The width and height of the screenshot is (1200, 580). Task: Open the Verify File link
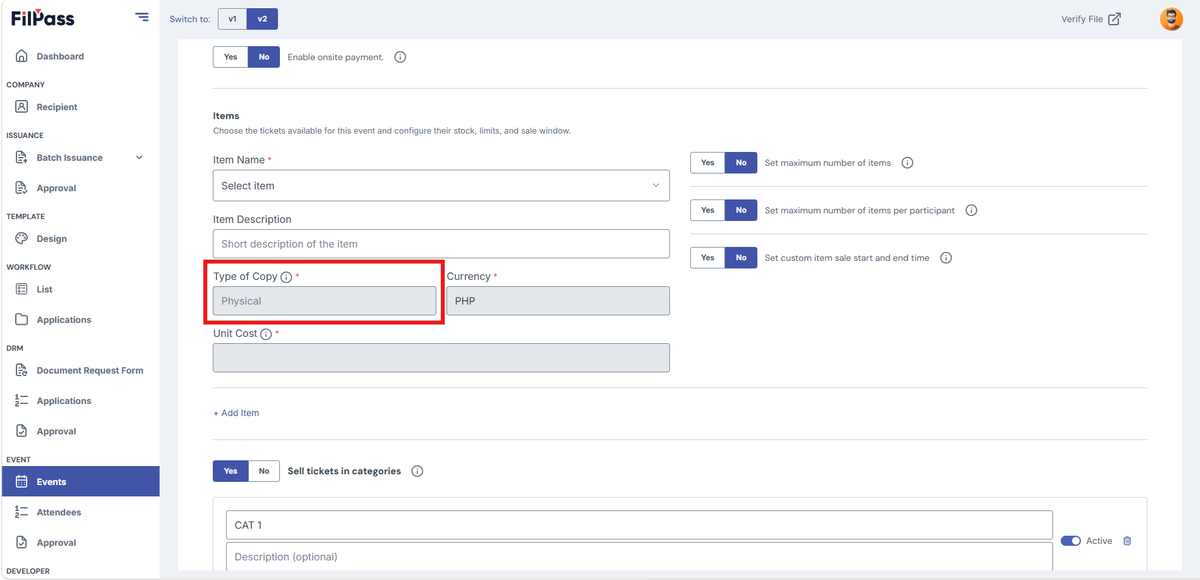(1091, 19)
